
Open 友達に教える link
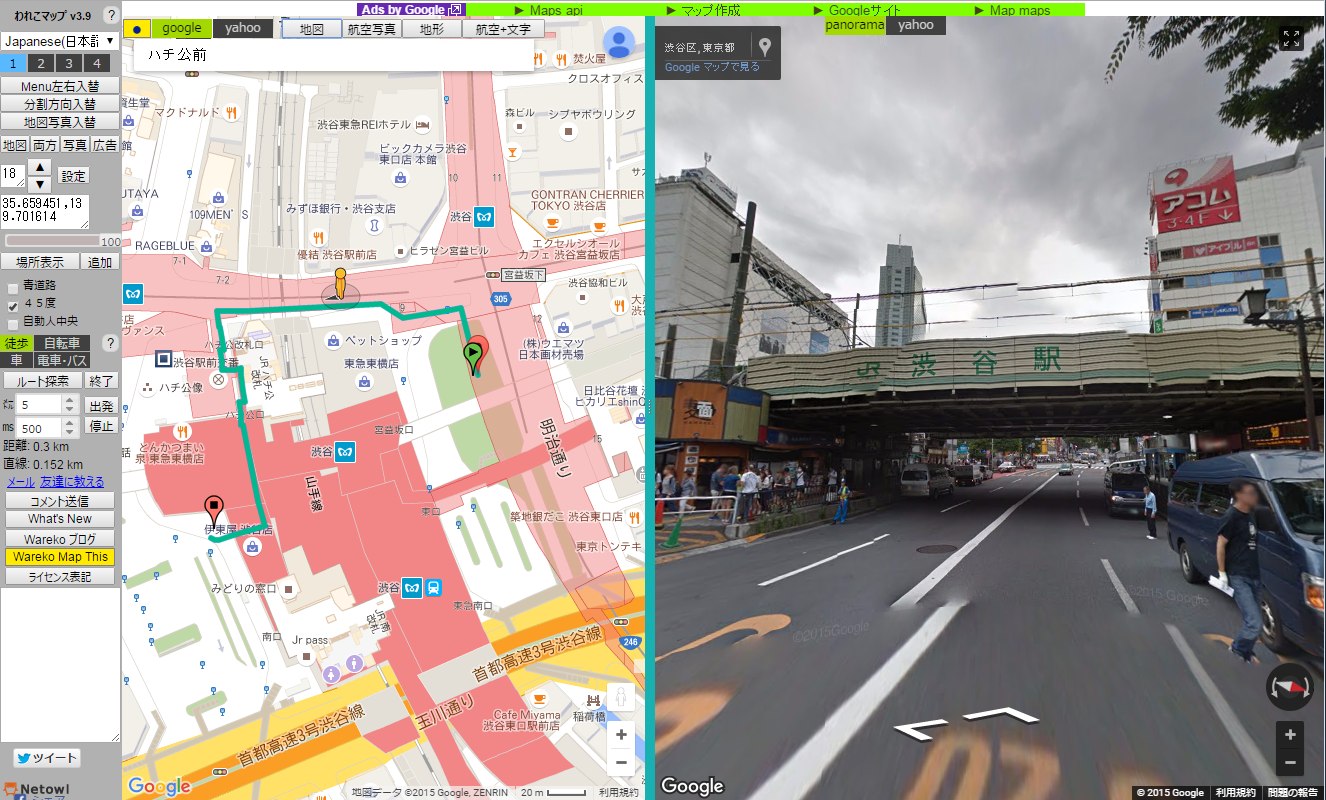click(72, 482)
